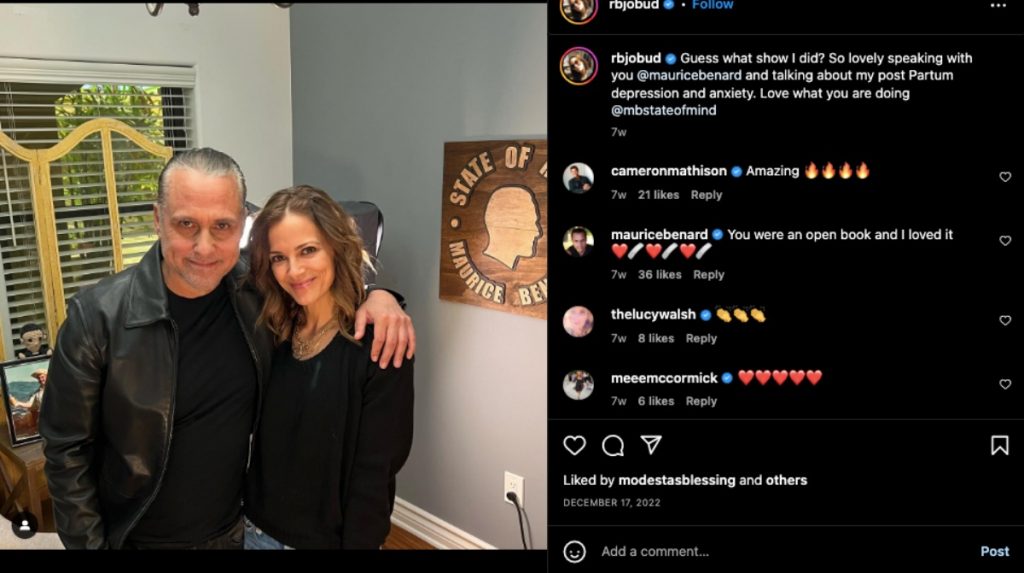Post the comment

pos(994,551)
